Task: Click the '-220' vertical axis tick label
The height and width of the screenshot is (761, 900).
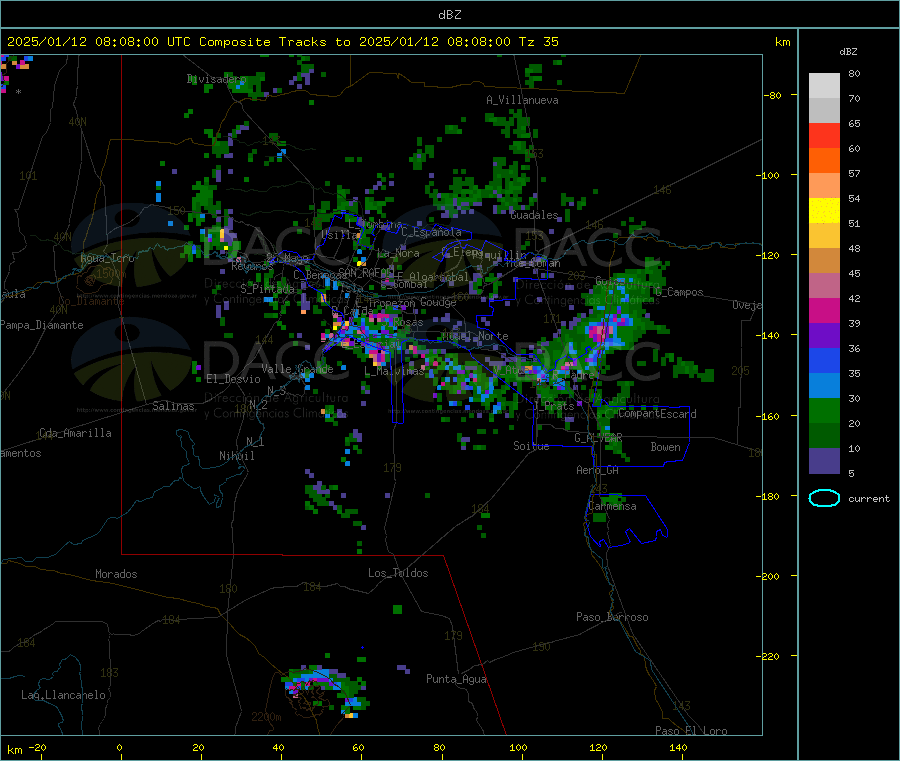Action: [767, 656]
